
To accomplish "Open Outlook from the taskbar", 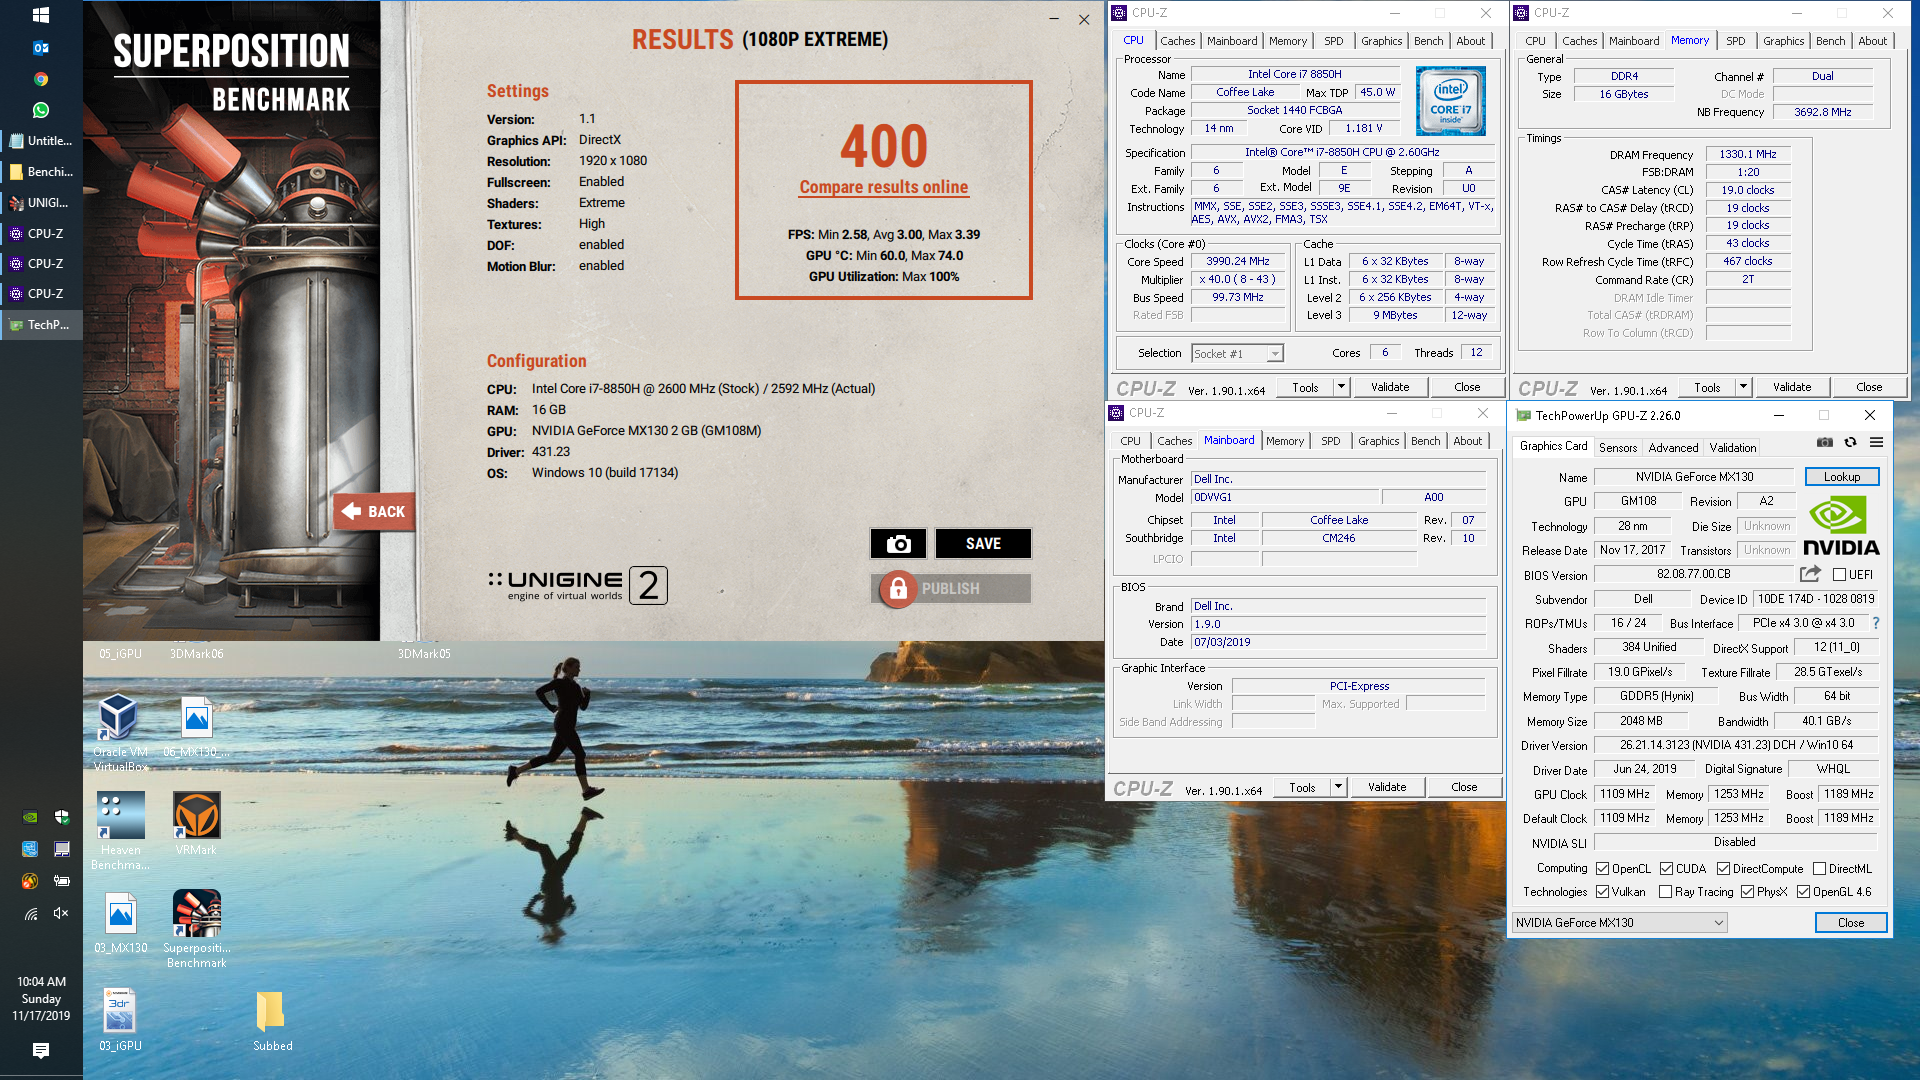I will click(41, 47).
